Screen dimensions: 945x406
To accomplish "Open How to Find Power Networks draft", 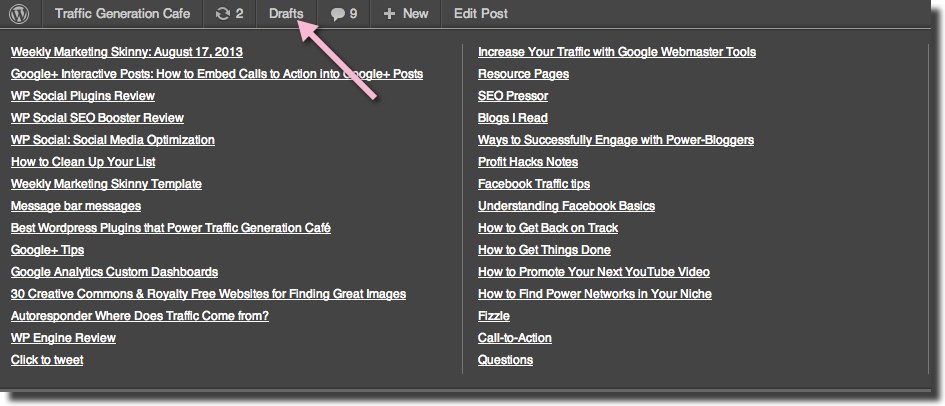I will tap(595, 294).
